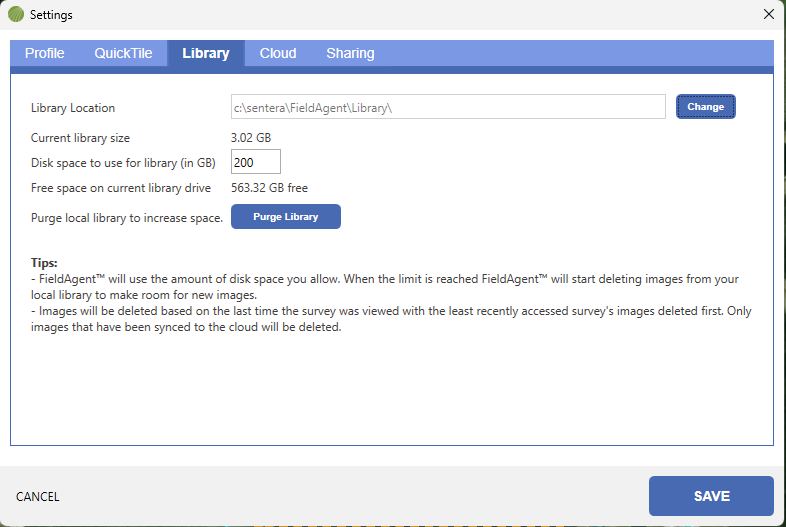Screen dimensions: 786x527
Task: Save the settings
Action: (711, 496)
